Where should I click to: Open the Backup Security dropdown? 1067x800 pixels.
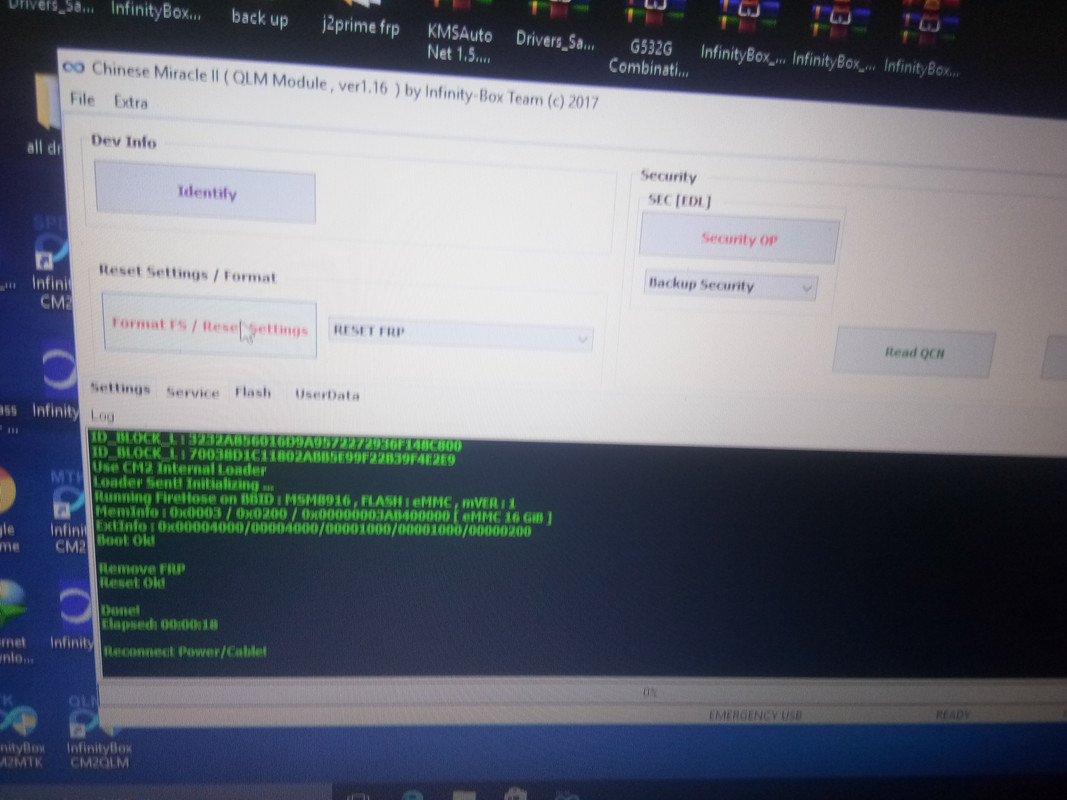731,284
